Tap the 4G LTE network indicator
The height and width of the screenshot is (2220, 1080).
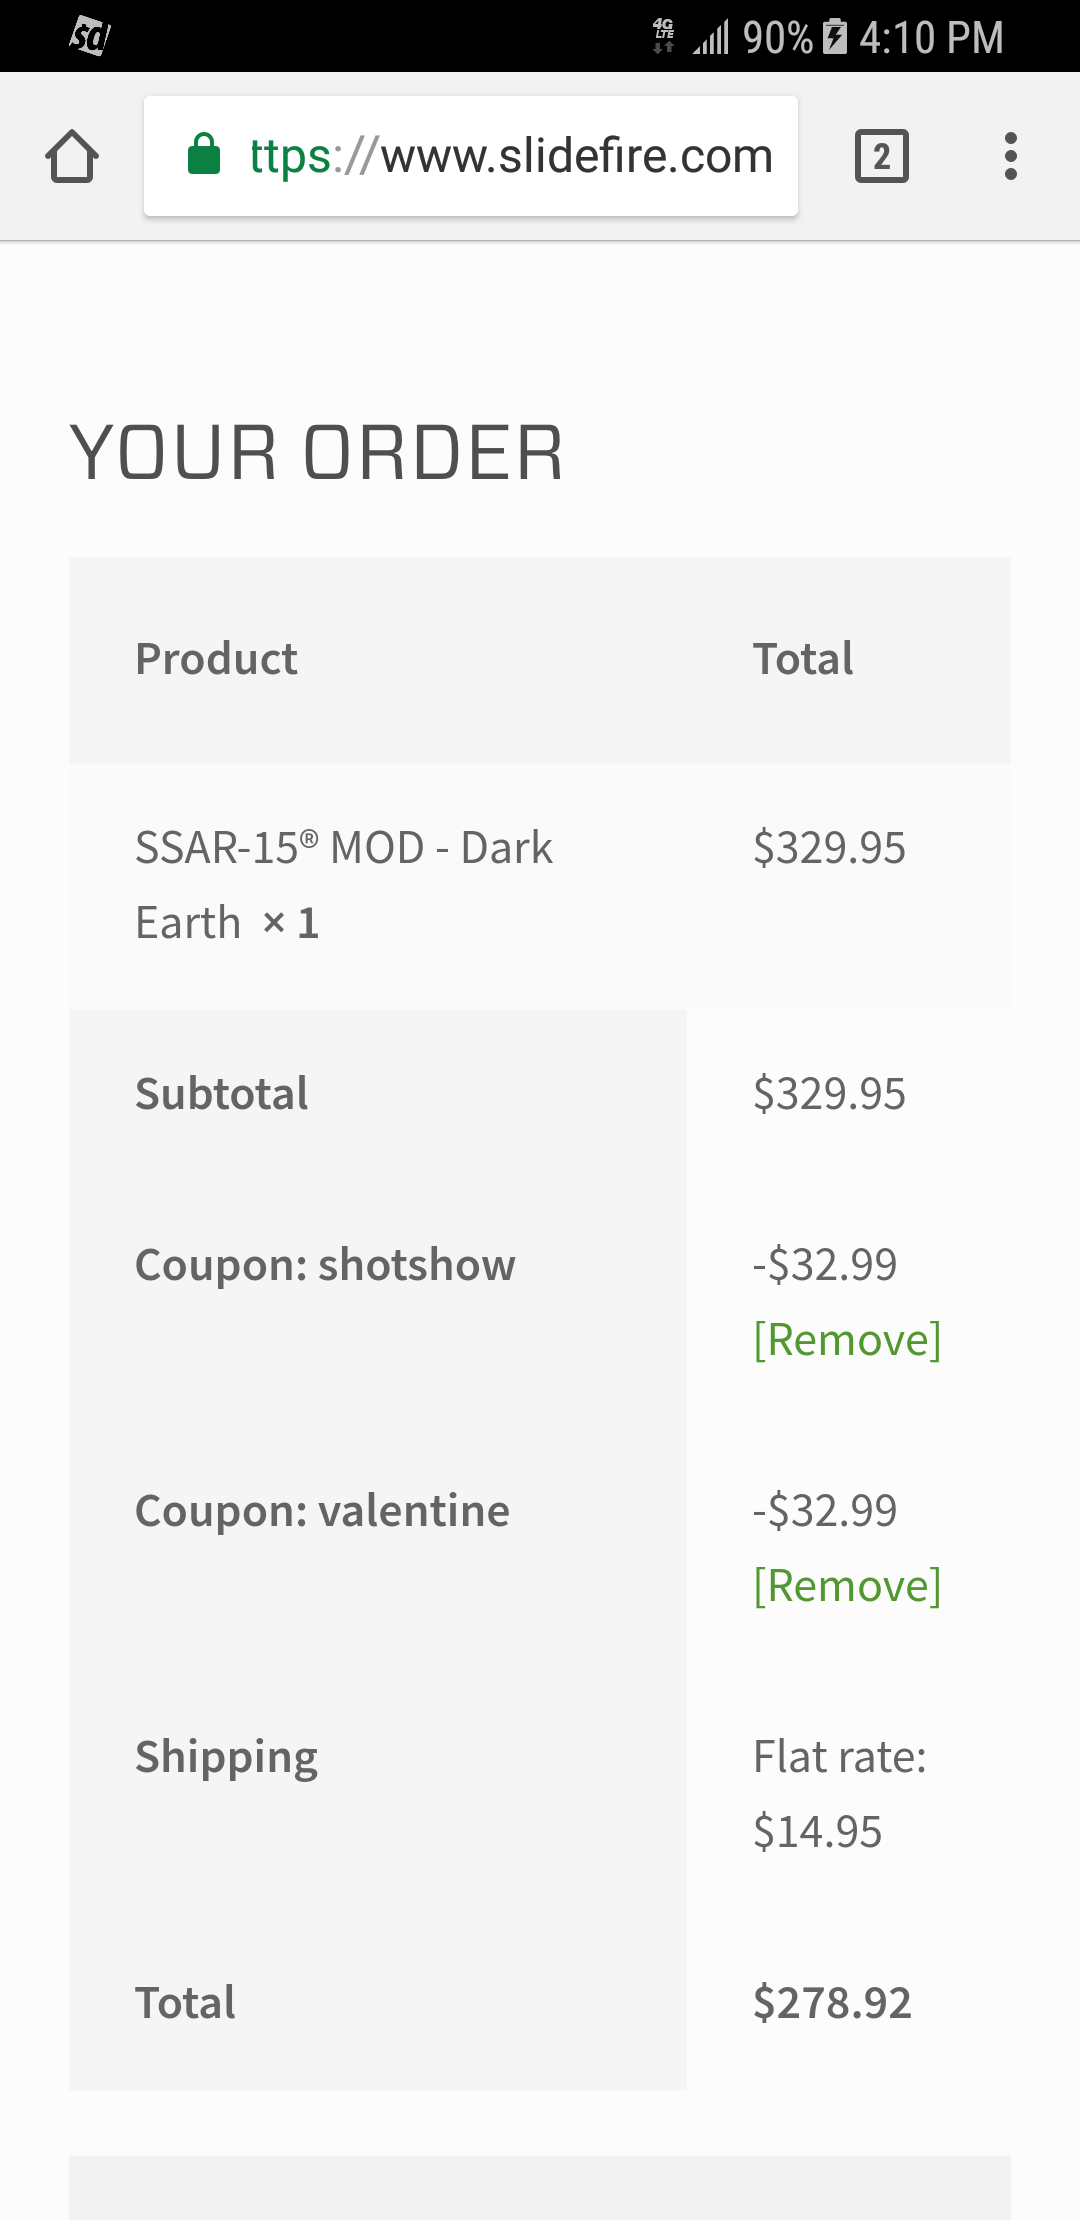point(662,35)
